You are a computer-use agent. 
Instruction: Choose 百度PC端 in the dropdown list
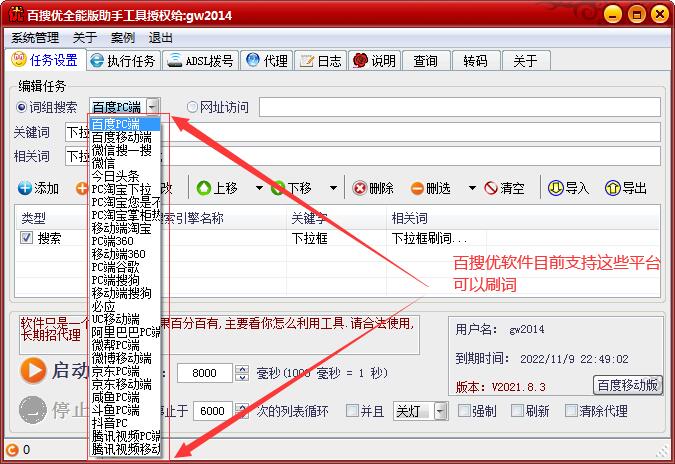tap(124, 124)
